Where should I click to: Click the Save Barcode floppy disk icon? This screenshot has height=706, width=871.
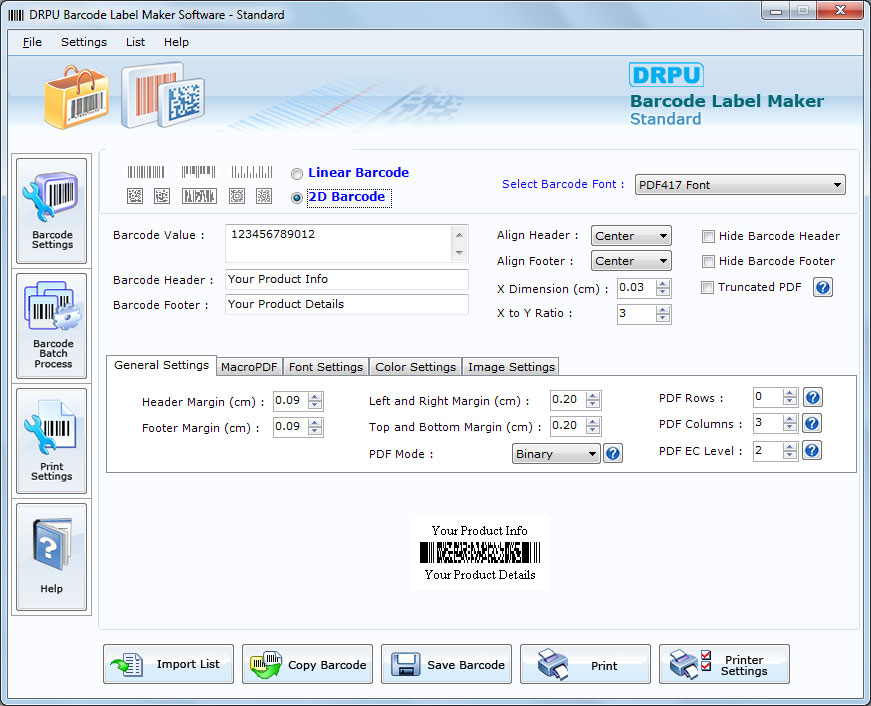pyautogui.click(x=406, y=664)
